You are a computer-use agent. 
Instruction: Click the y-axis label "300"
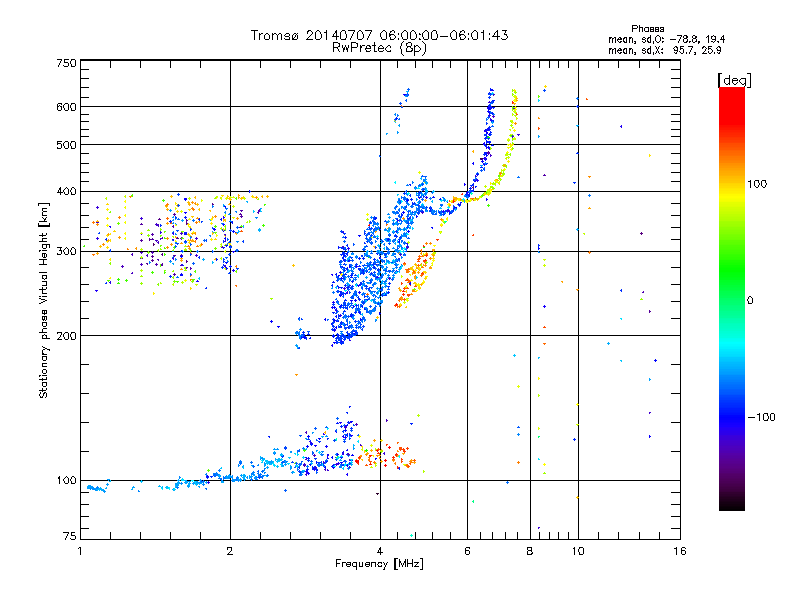pyautogui.click(x=66, y=251)
